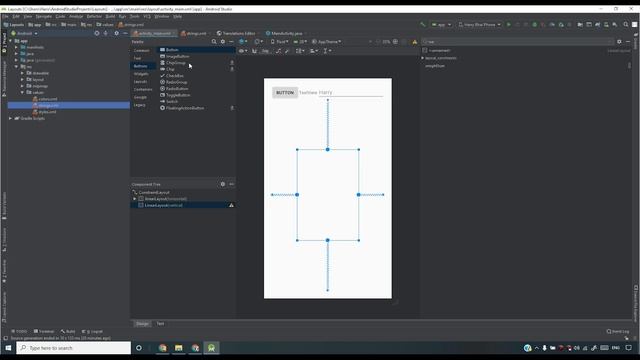Screen dimensions: 640x360
Task: Download the ChipGroup dependency icon
Action: point(232,63)
